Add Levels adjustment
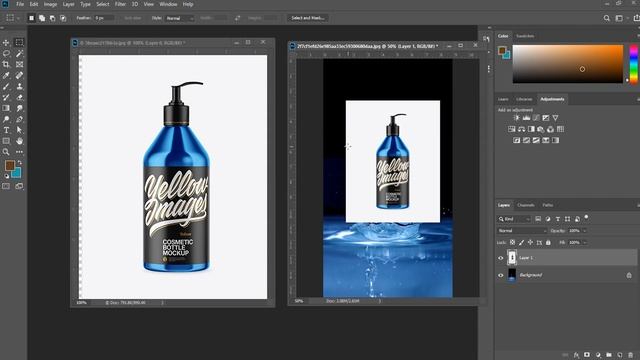Screen dimensions: 640x360 tap(526, 118)
